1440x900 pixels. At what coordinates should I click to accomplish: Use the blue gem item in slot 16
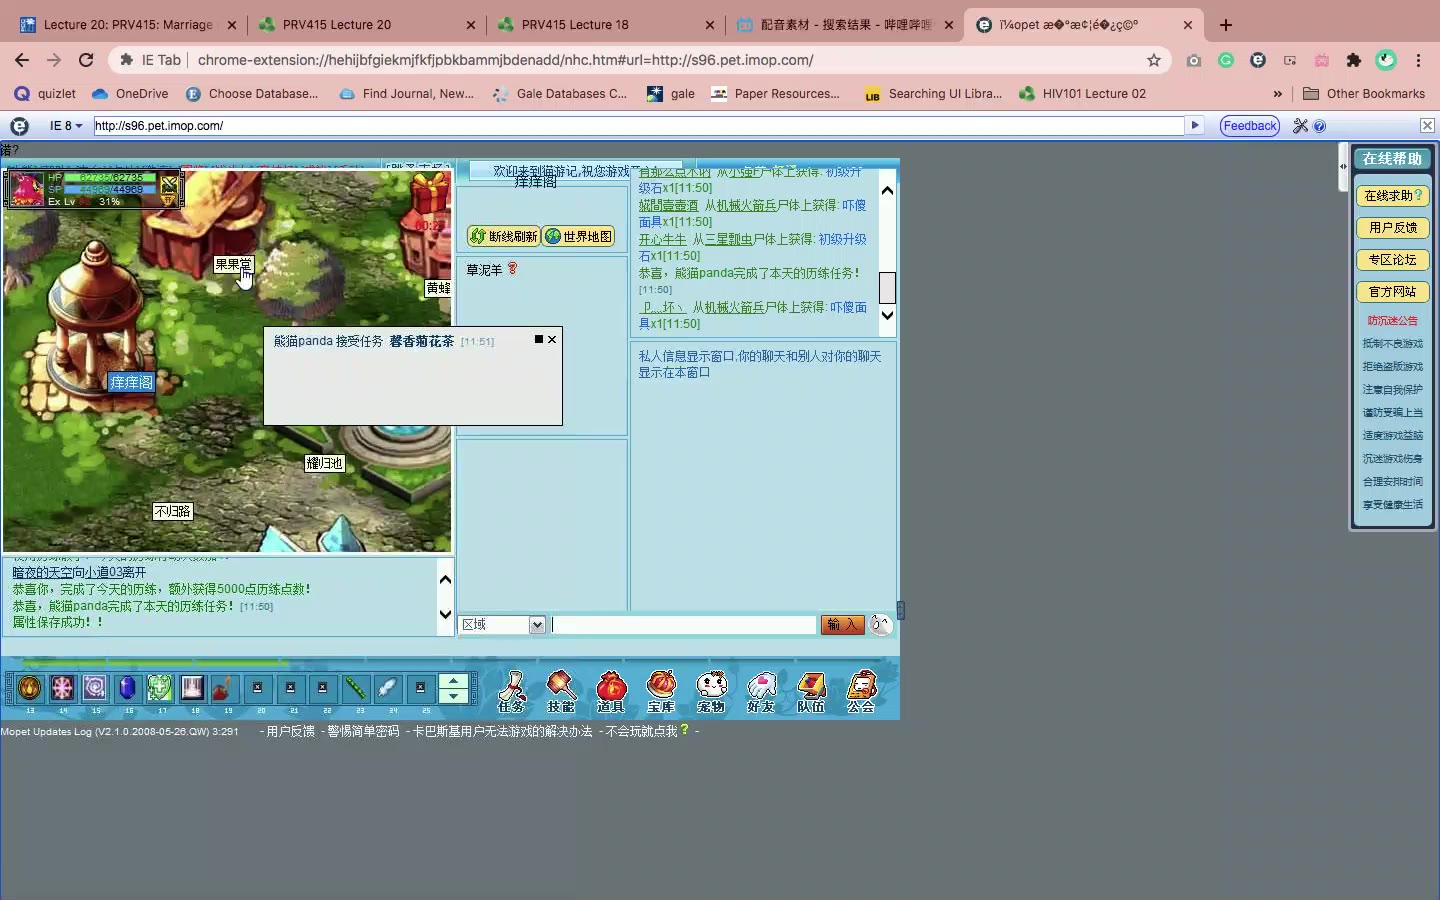[127, 688]
